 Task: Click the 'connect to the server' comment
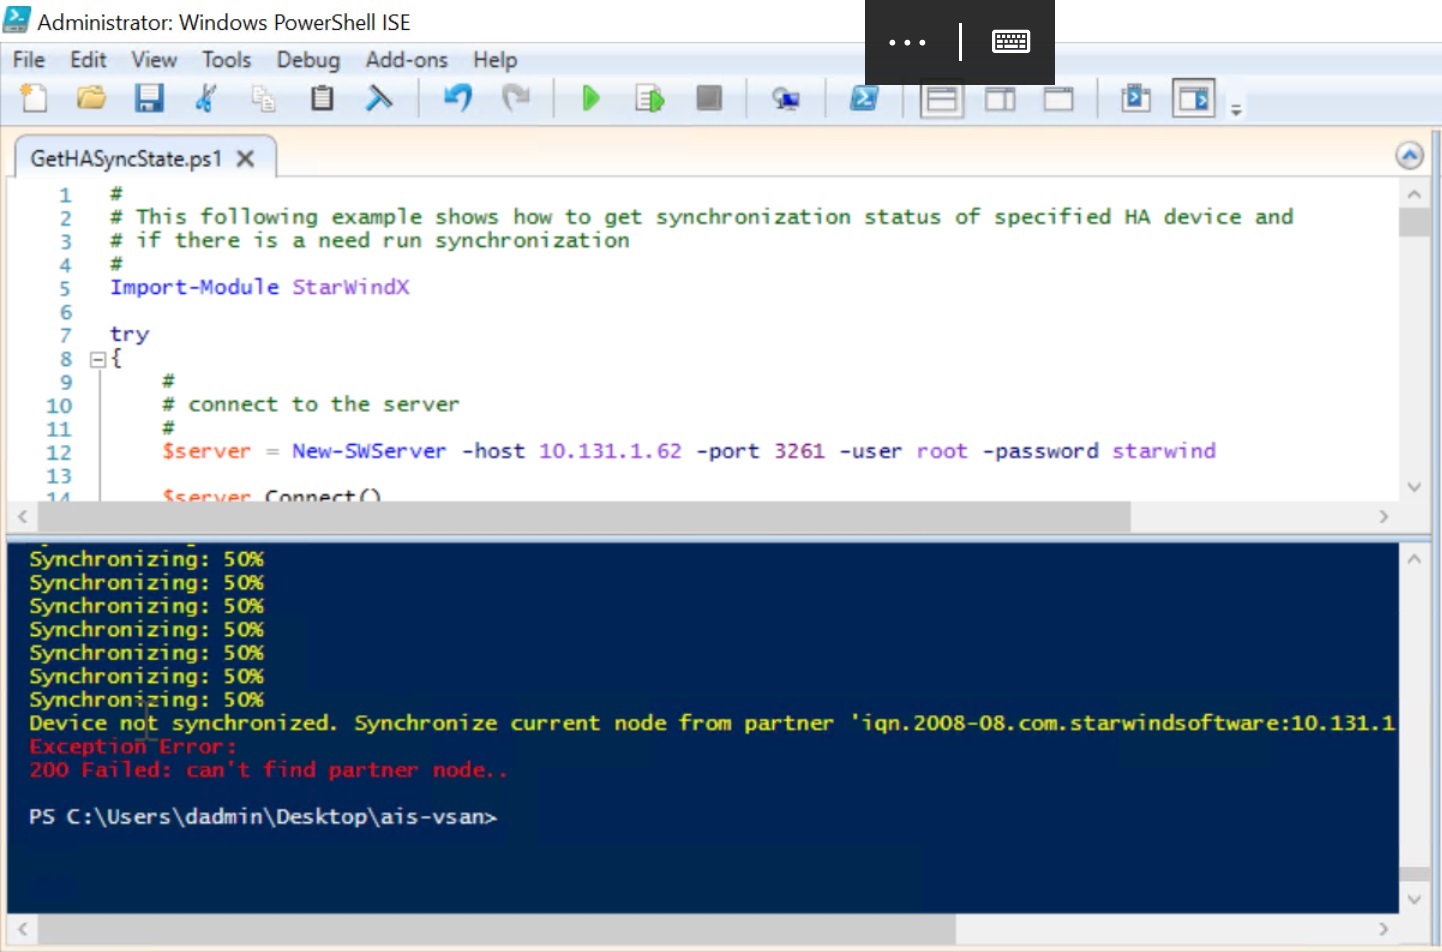[x=311, y=404]
